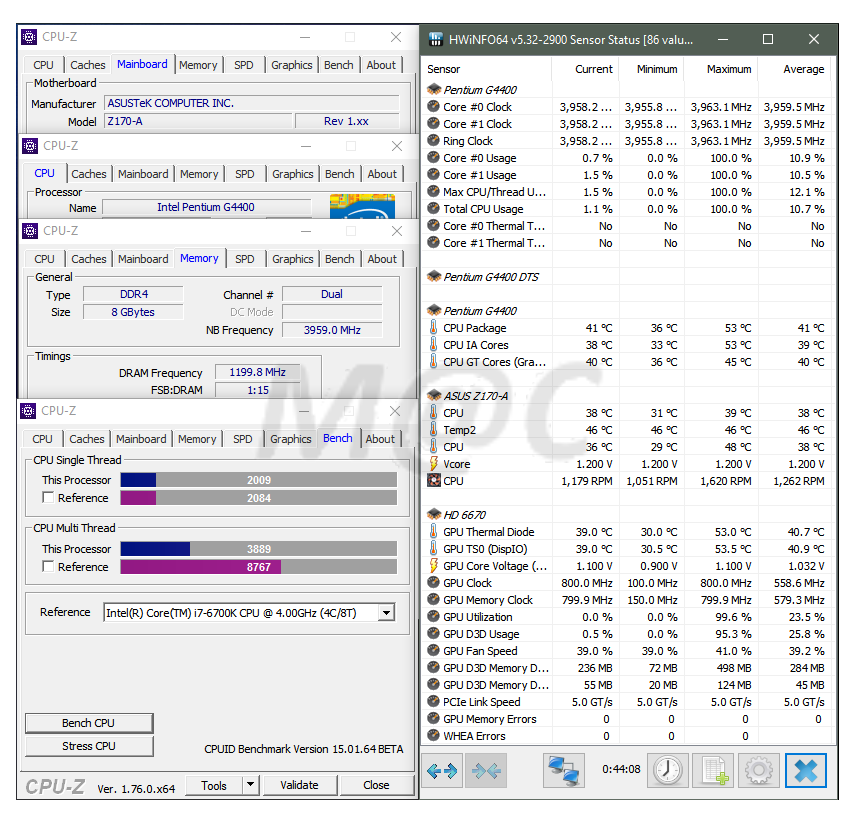
Task: Click the WHEA Errors gauge icon
Action: [x=433, y=735]
